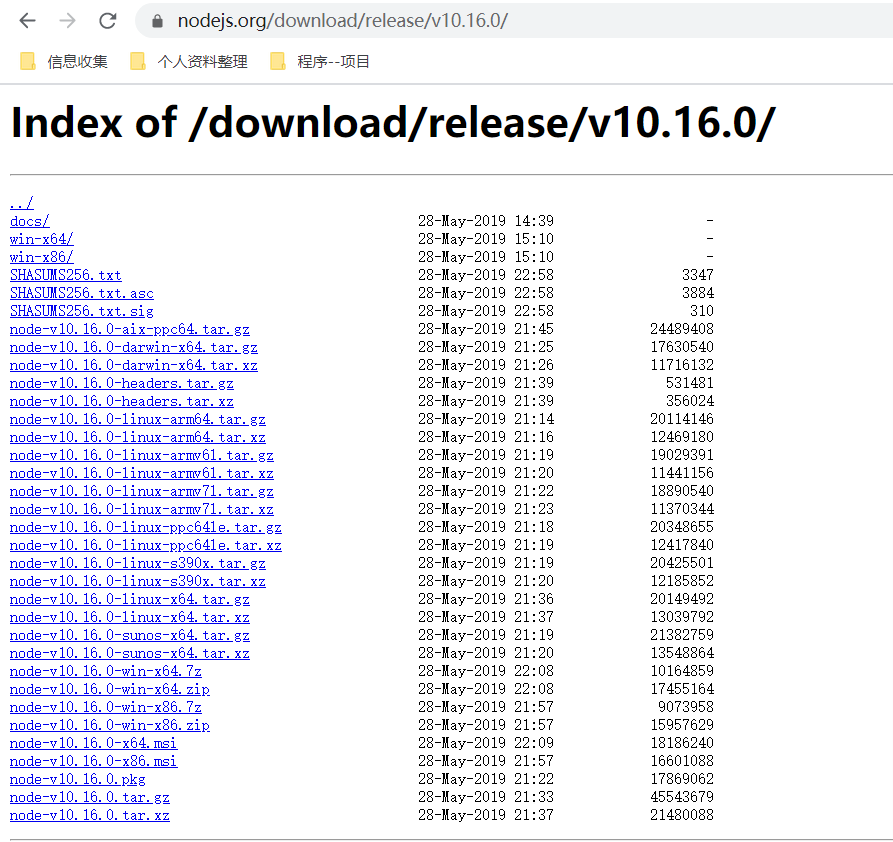The image size is (893, 842).
Task: Go to parent directory ../ link
Action: pos(22,203)
